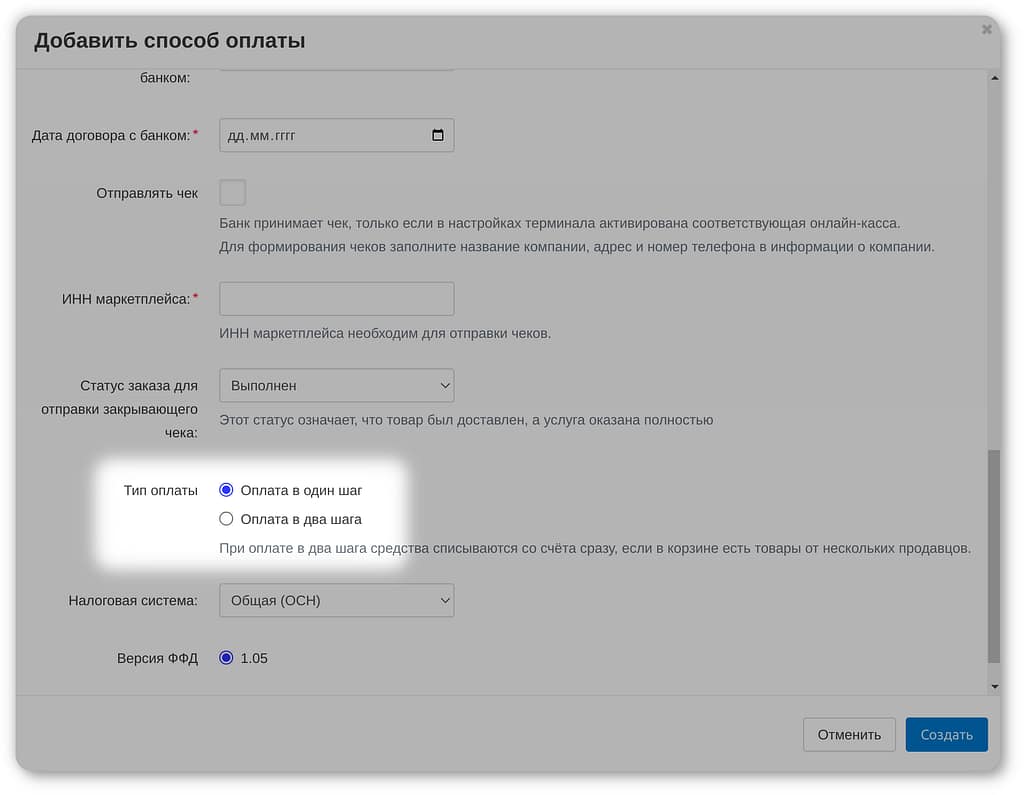Click the scrollbar down arrow
Viewport: 1024px width, 795px height.
click(x=993, y=687)
